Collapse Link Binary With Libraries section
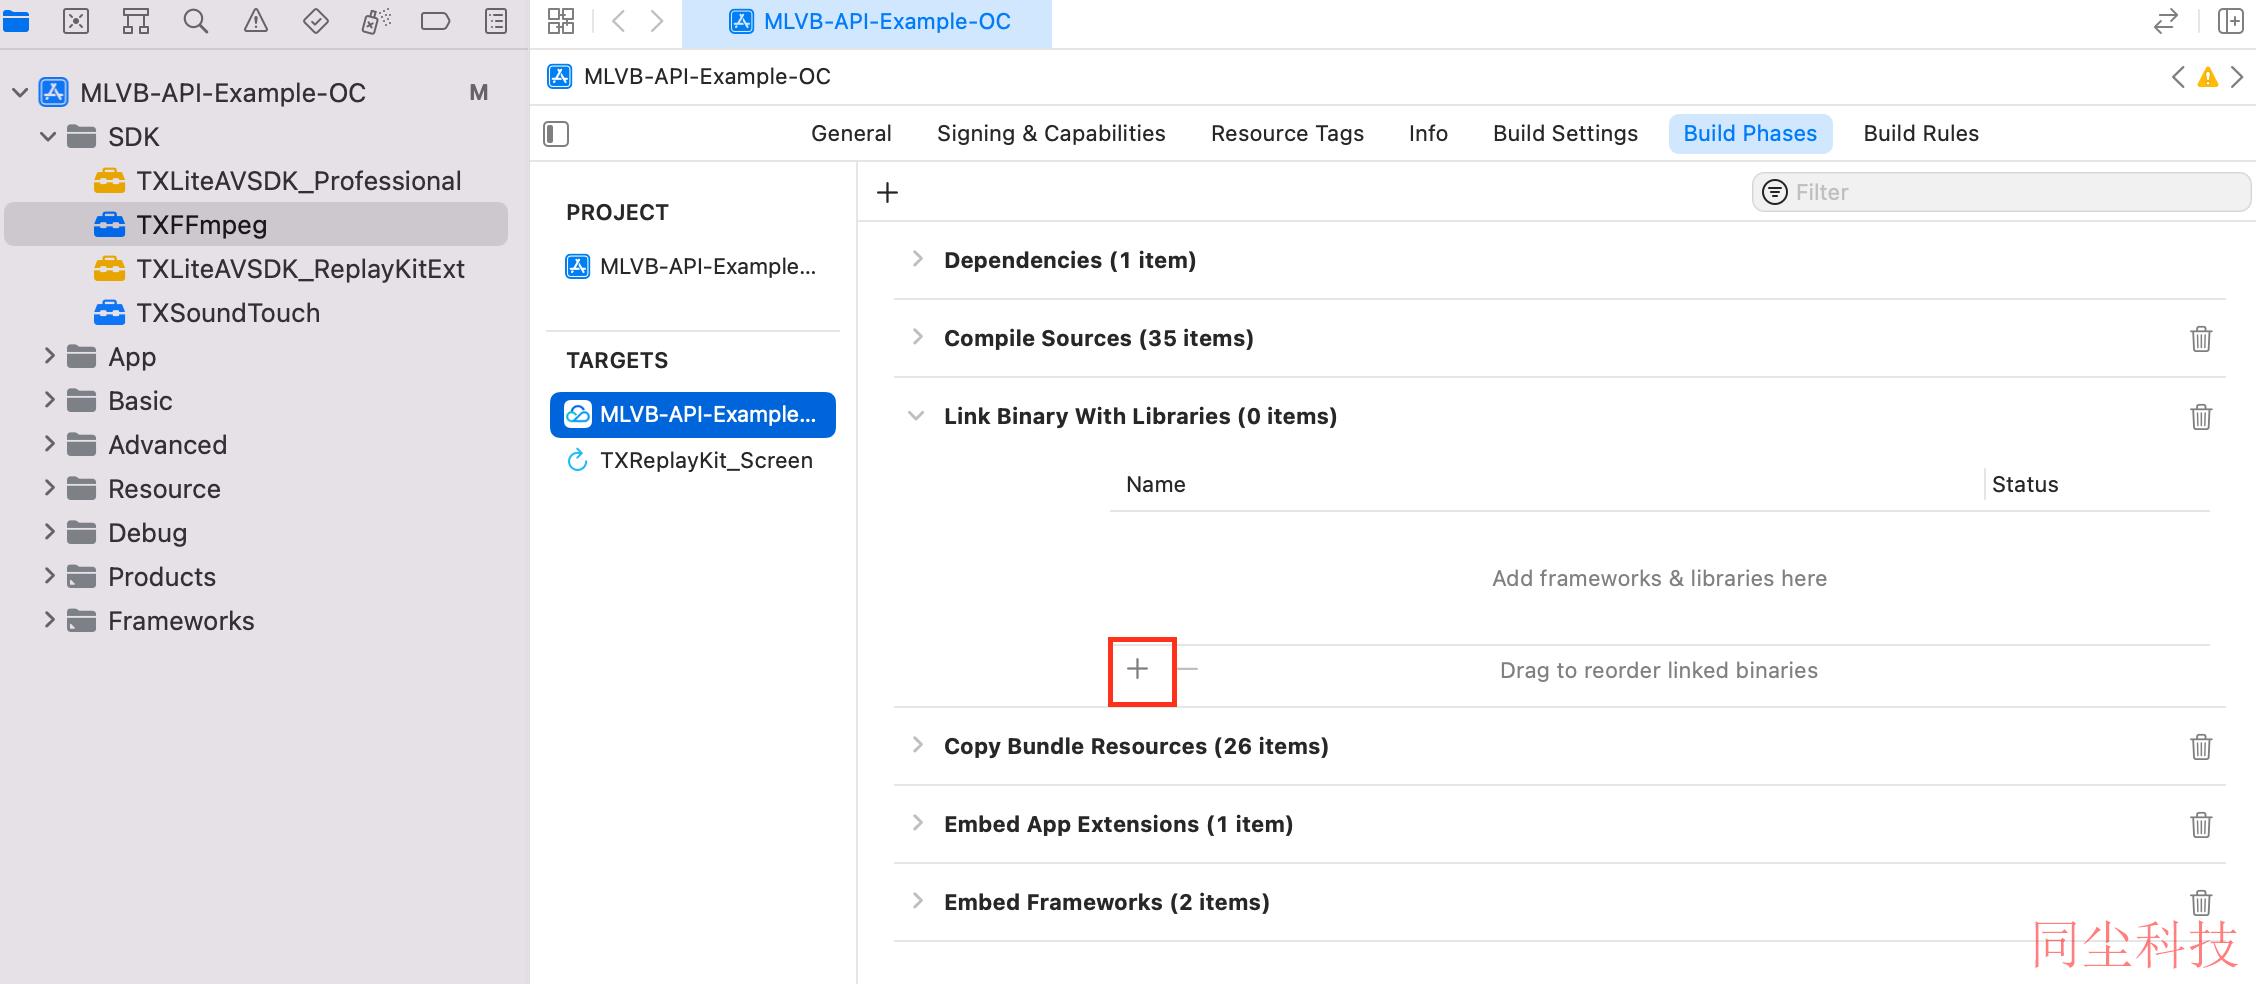2256x984 pixels. click(x=916, y=416)
